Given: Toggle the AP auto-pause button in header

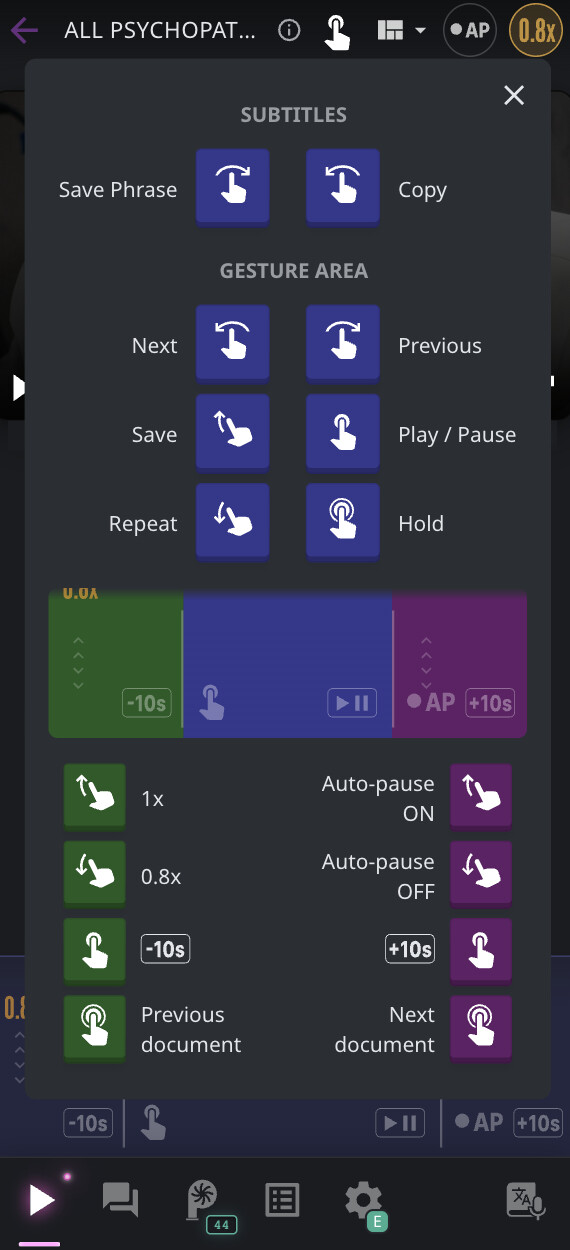Looking at the screenshot, I should pos(471,30).
